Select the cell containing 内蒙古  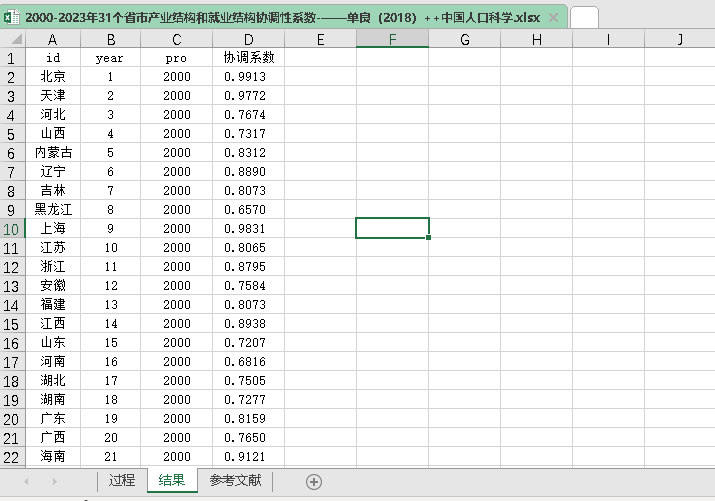[53, 153]
